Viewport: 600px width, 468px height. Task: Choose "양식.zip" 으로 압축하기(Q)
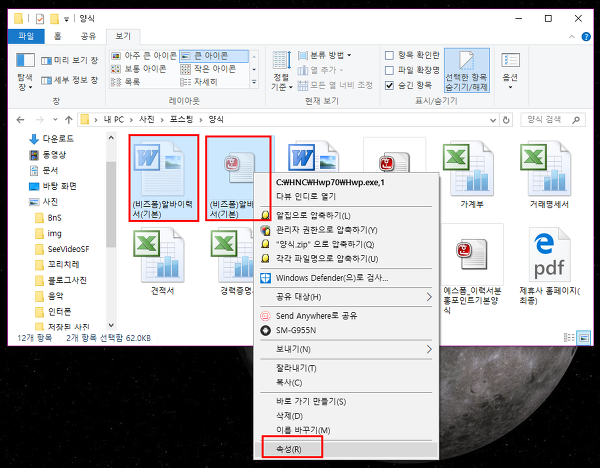pyautogui.click(x=346, y=244)
